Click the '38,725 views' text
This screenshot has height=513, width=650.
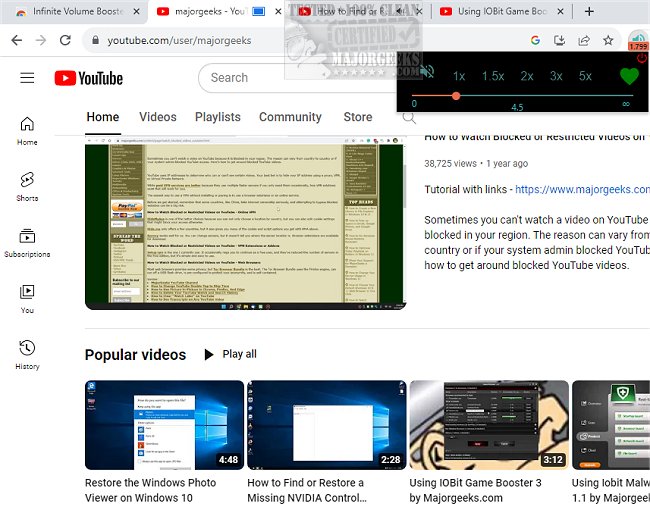click(x=450, y=164)
